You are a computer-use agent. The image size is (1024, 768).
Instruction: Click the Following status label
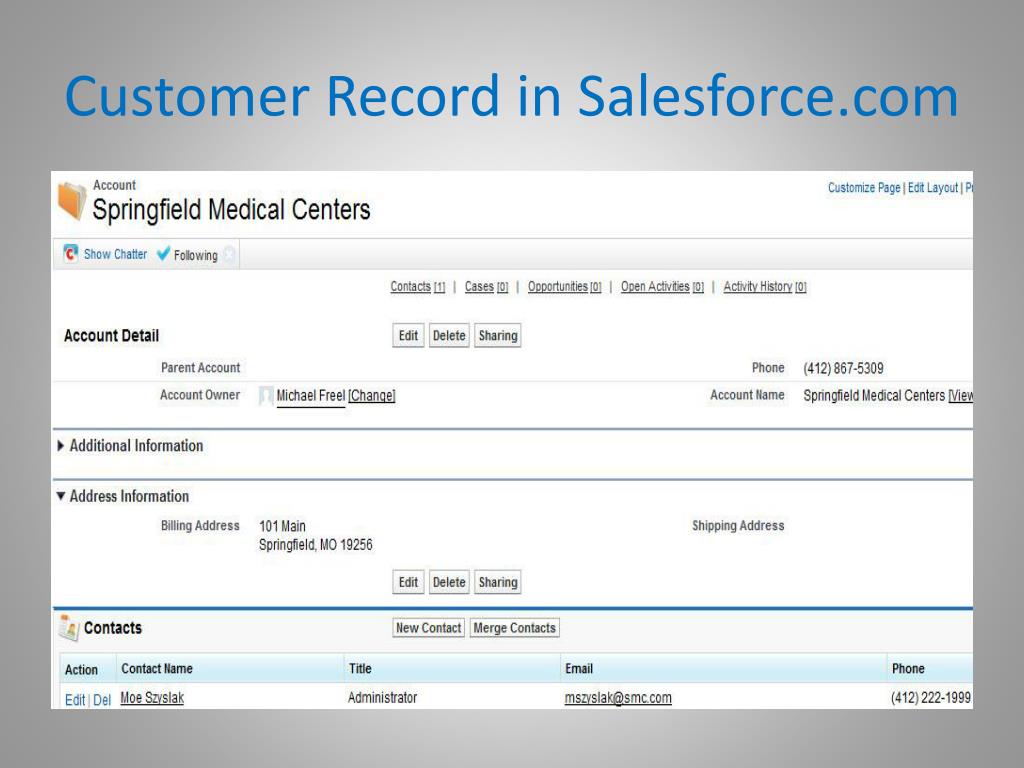[x=195, y=255]
